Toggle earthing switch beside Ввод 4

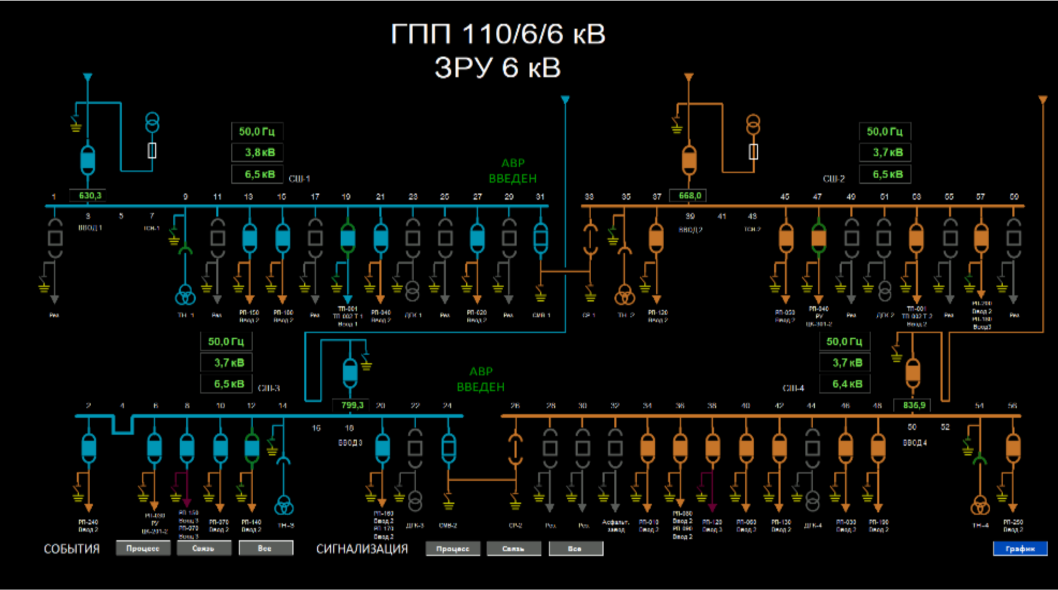[896, 353]
